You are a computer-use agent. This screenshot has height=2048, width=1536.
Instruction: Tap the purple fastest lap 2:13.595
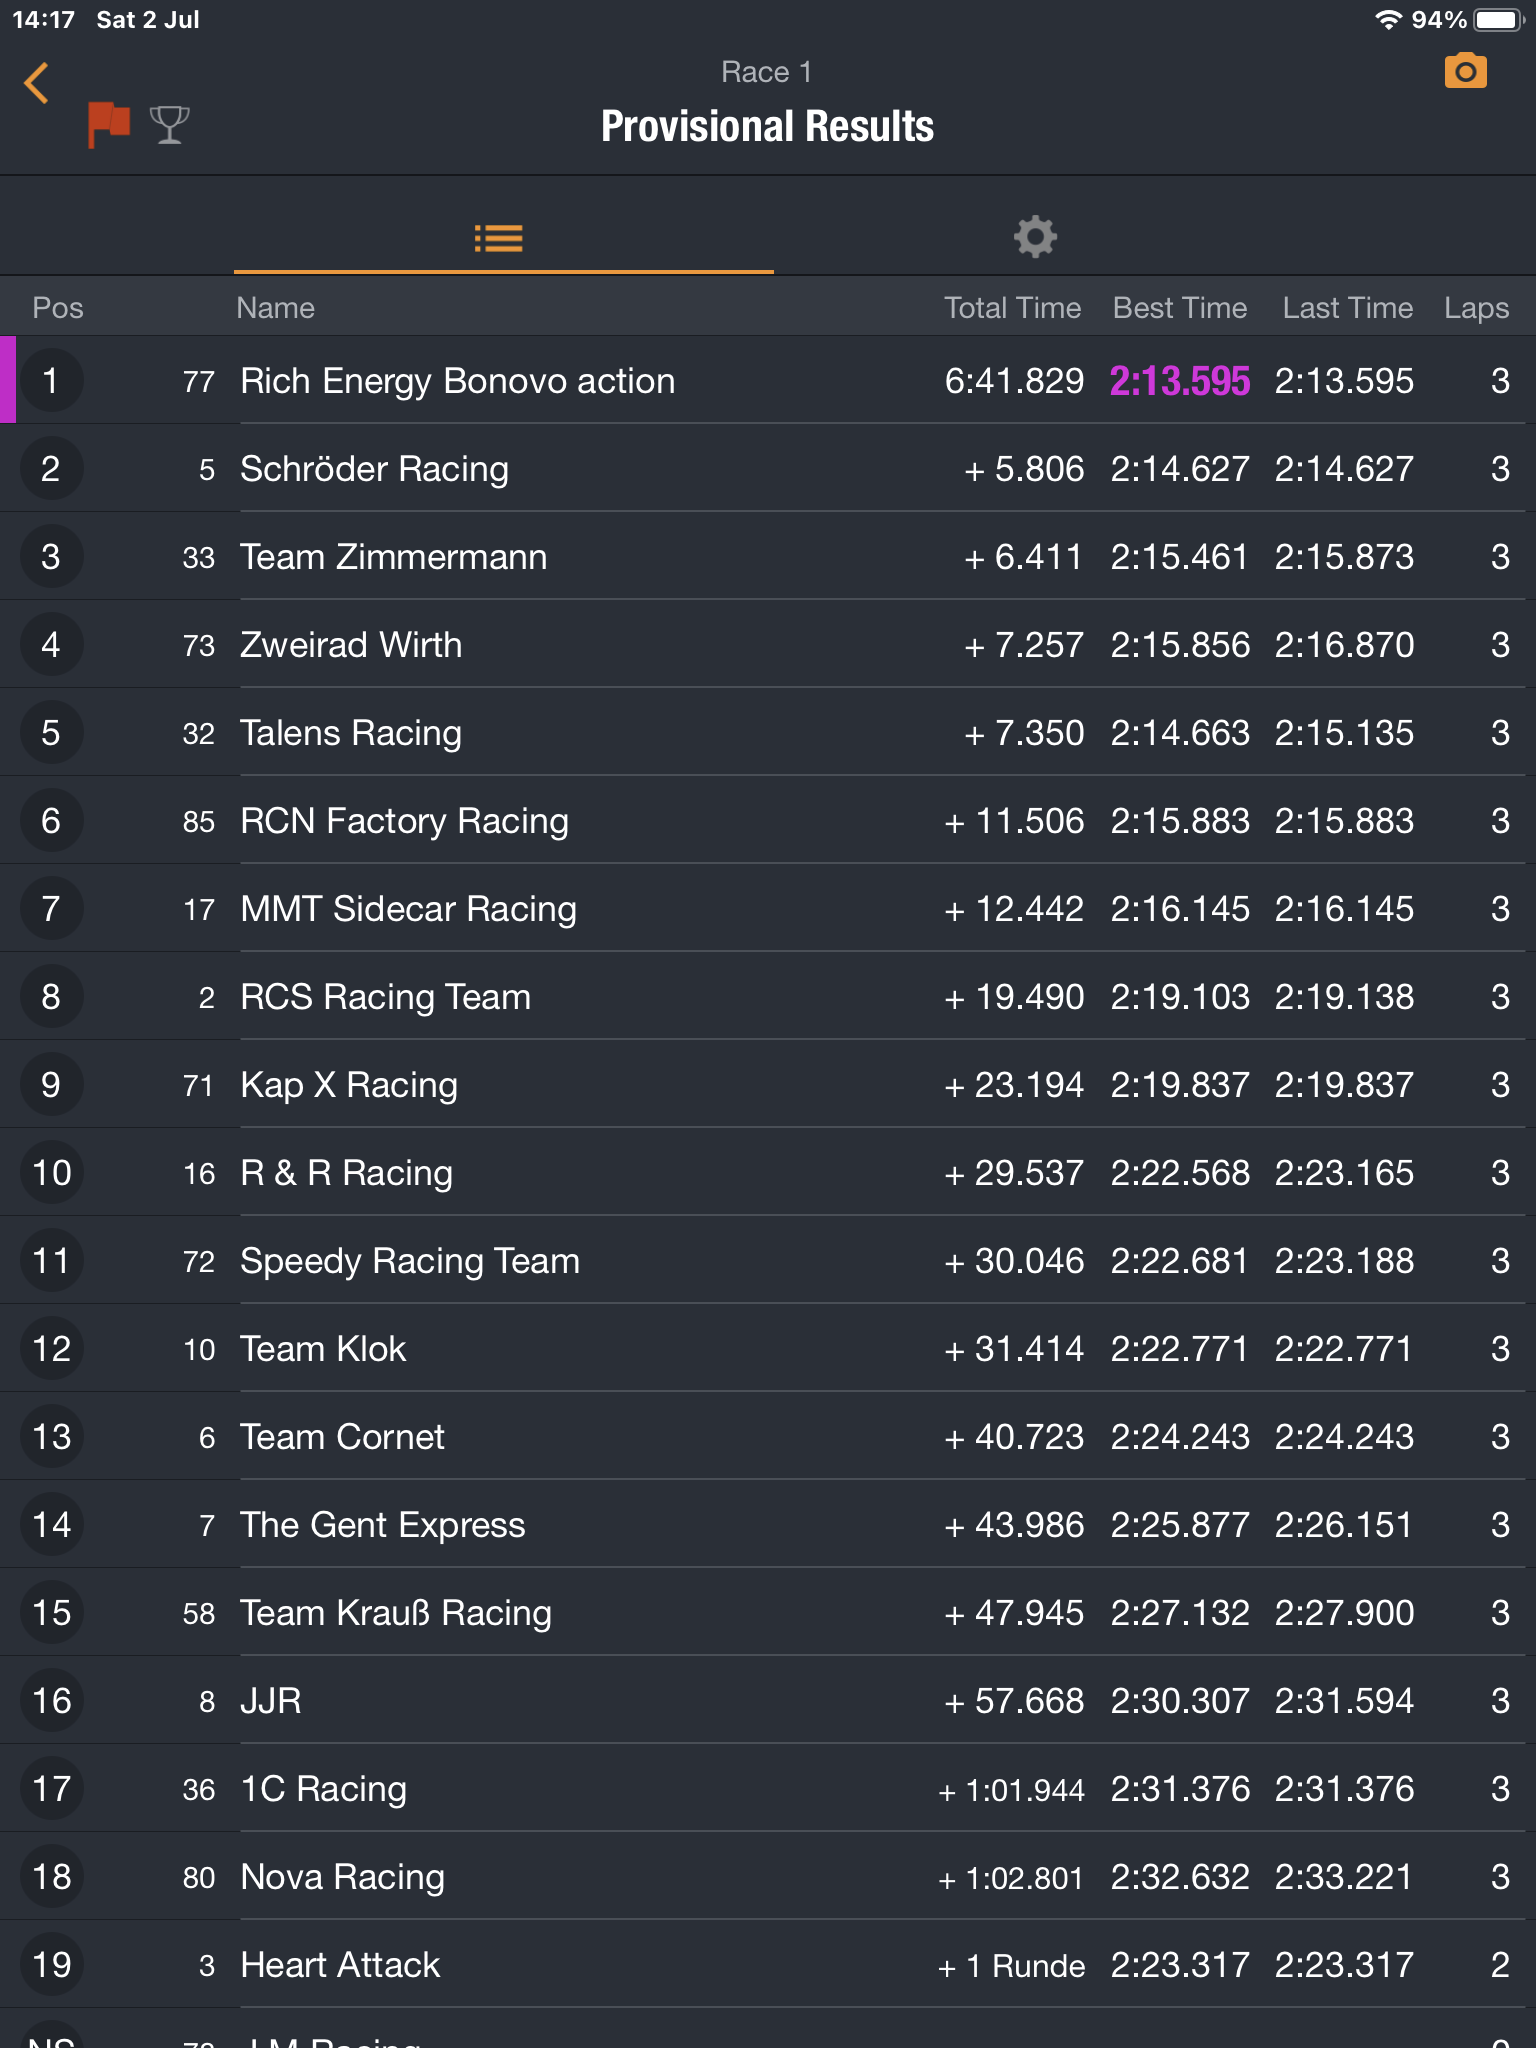tap(1180, 381)
